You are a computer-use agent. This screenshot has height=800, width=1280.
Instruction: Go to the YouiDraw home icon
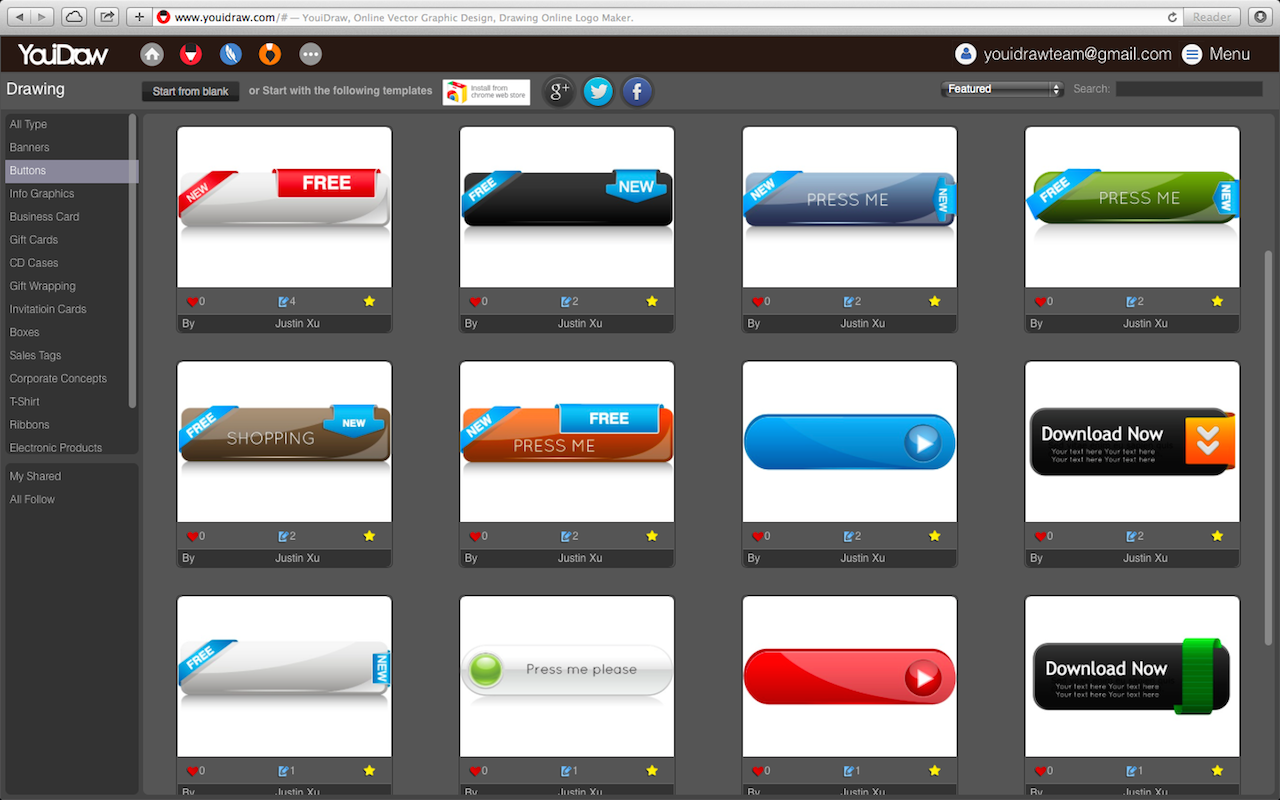pyautogui.click(x=152, y=54)
